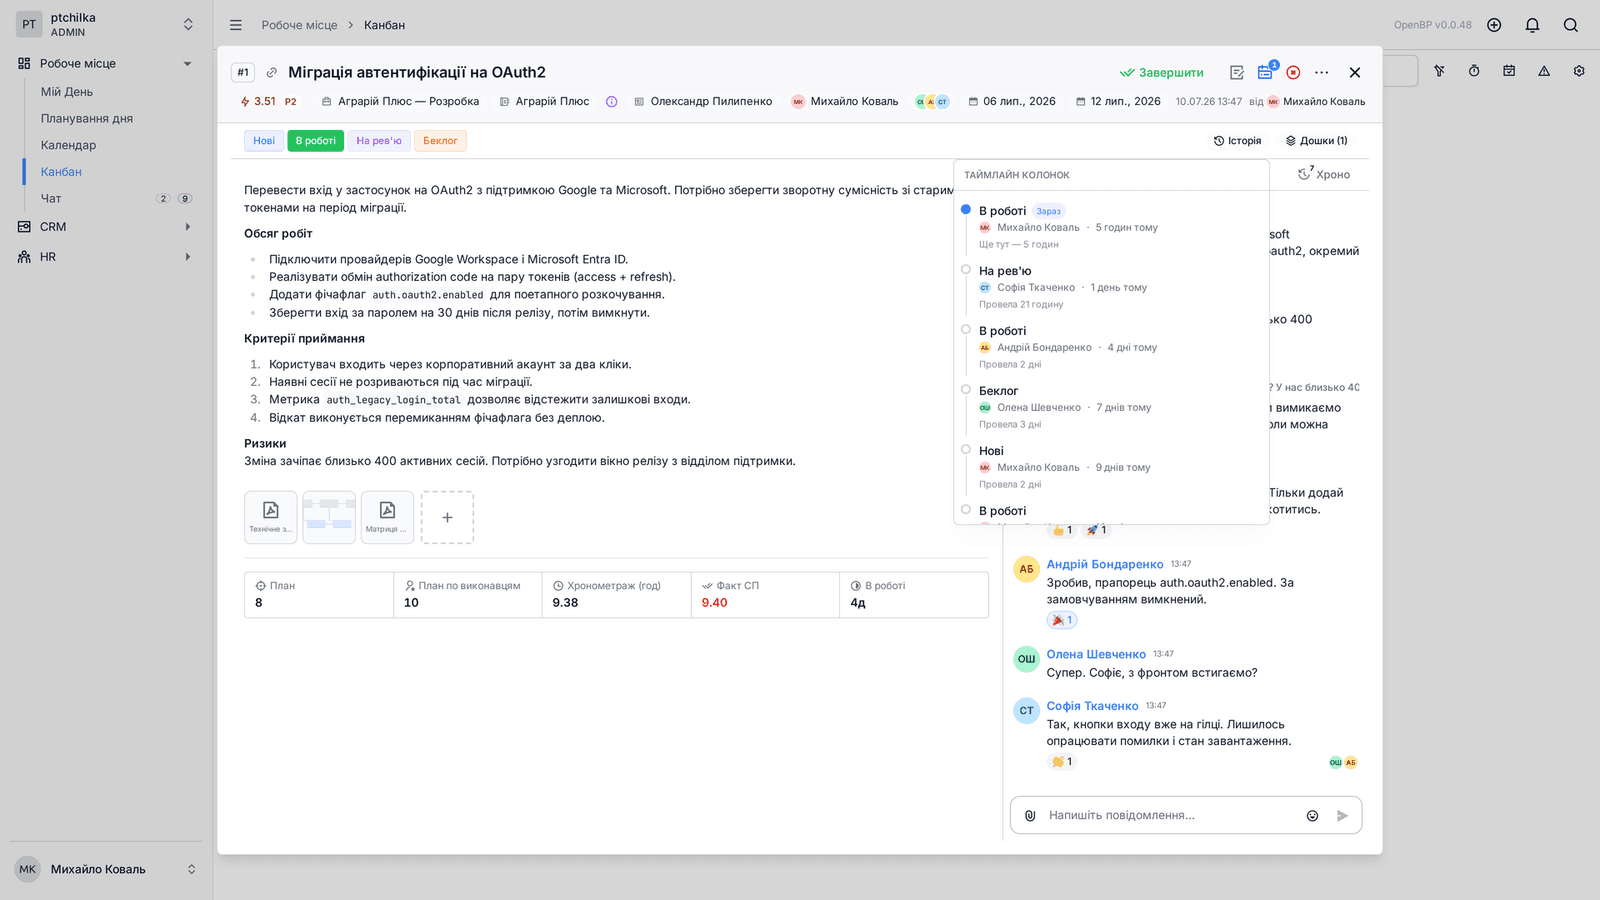Switch status to Беклог chip
The height and width of the screenshot is (900, 1600).
pyautogui.click(x=440, y=141)
